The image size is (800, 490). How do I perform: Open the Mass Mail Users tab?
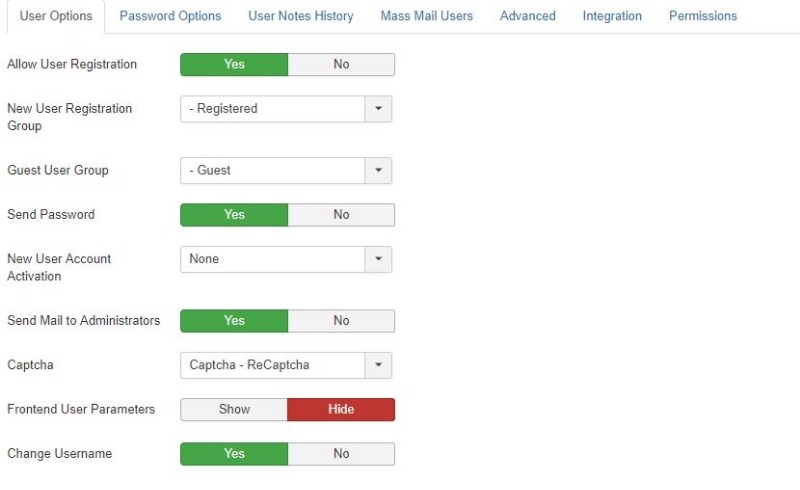click(x=427, y=16)
